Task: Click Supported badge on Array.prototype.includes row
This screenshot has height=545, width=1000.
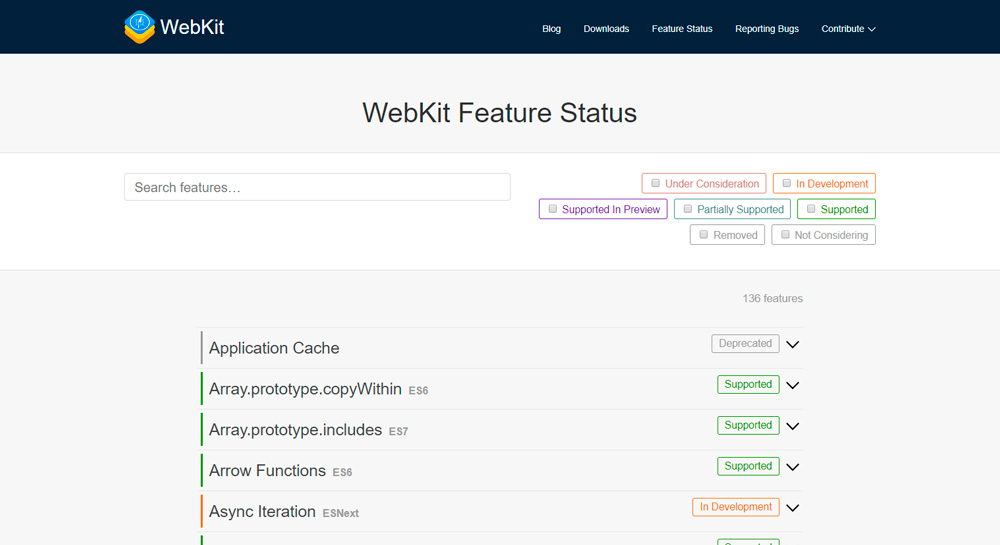Action: [x=748, y=425]
